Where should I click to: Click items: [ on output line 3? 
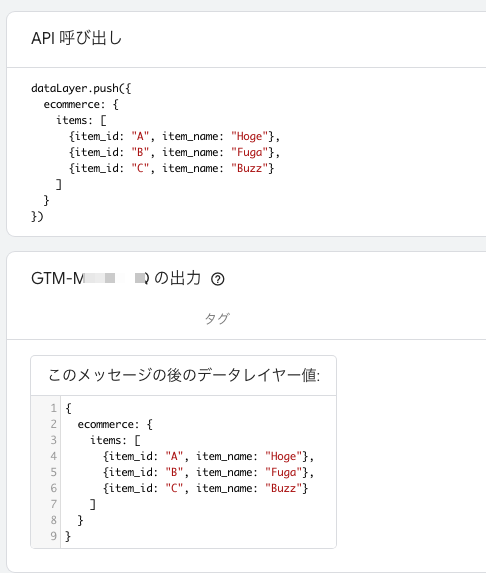pos(115,440)
